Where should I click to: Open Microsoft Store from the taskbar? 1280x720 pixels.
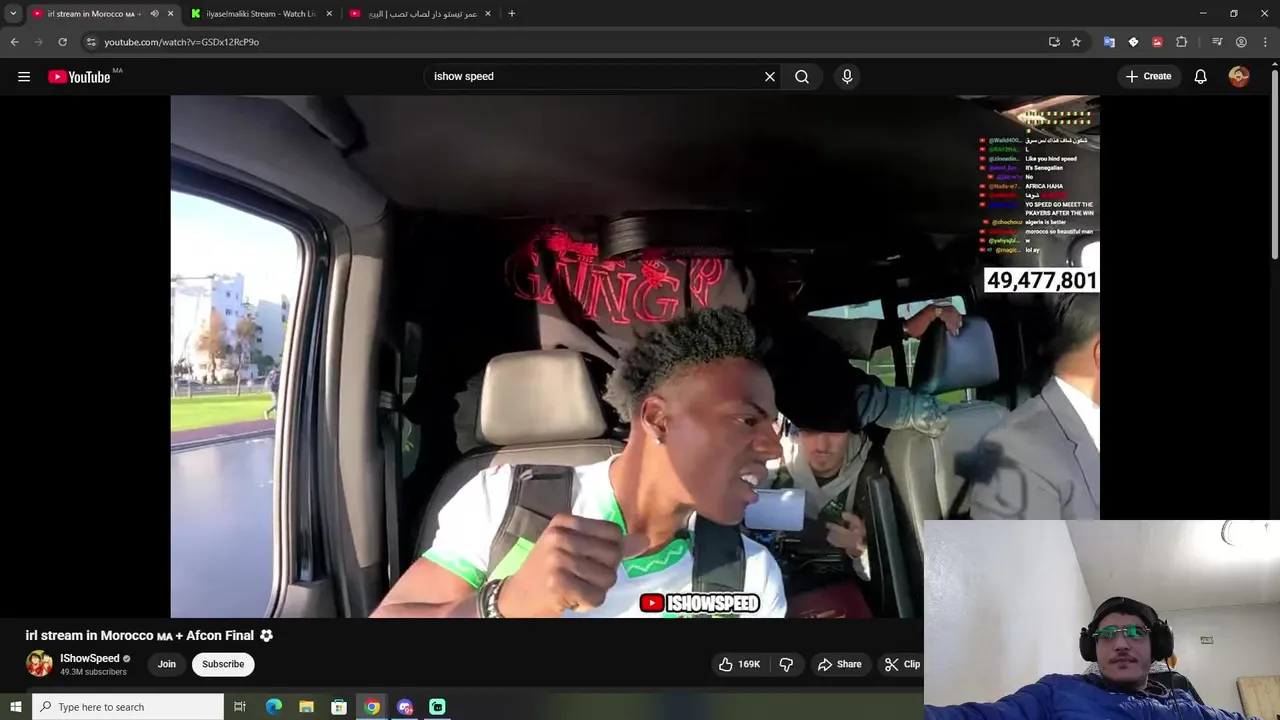click(x=339, y=707)
